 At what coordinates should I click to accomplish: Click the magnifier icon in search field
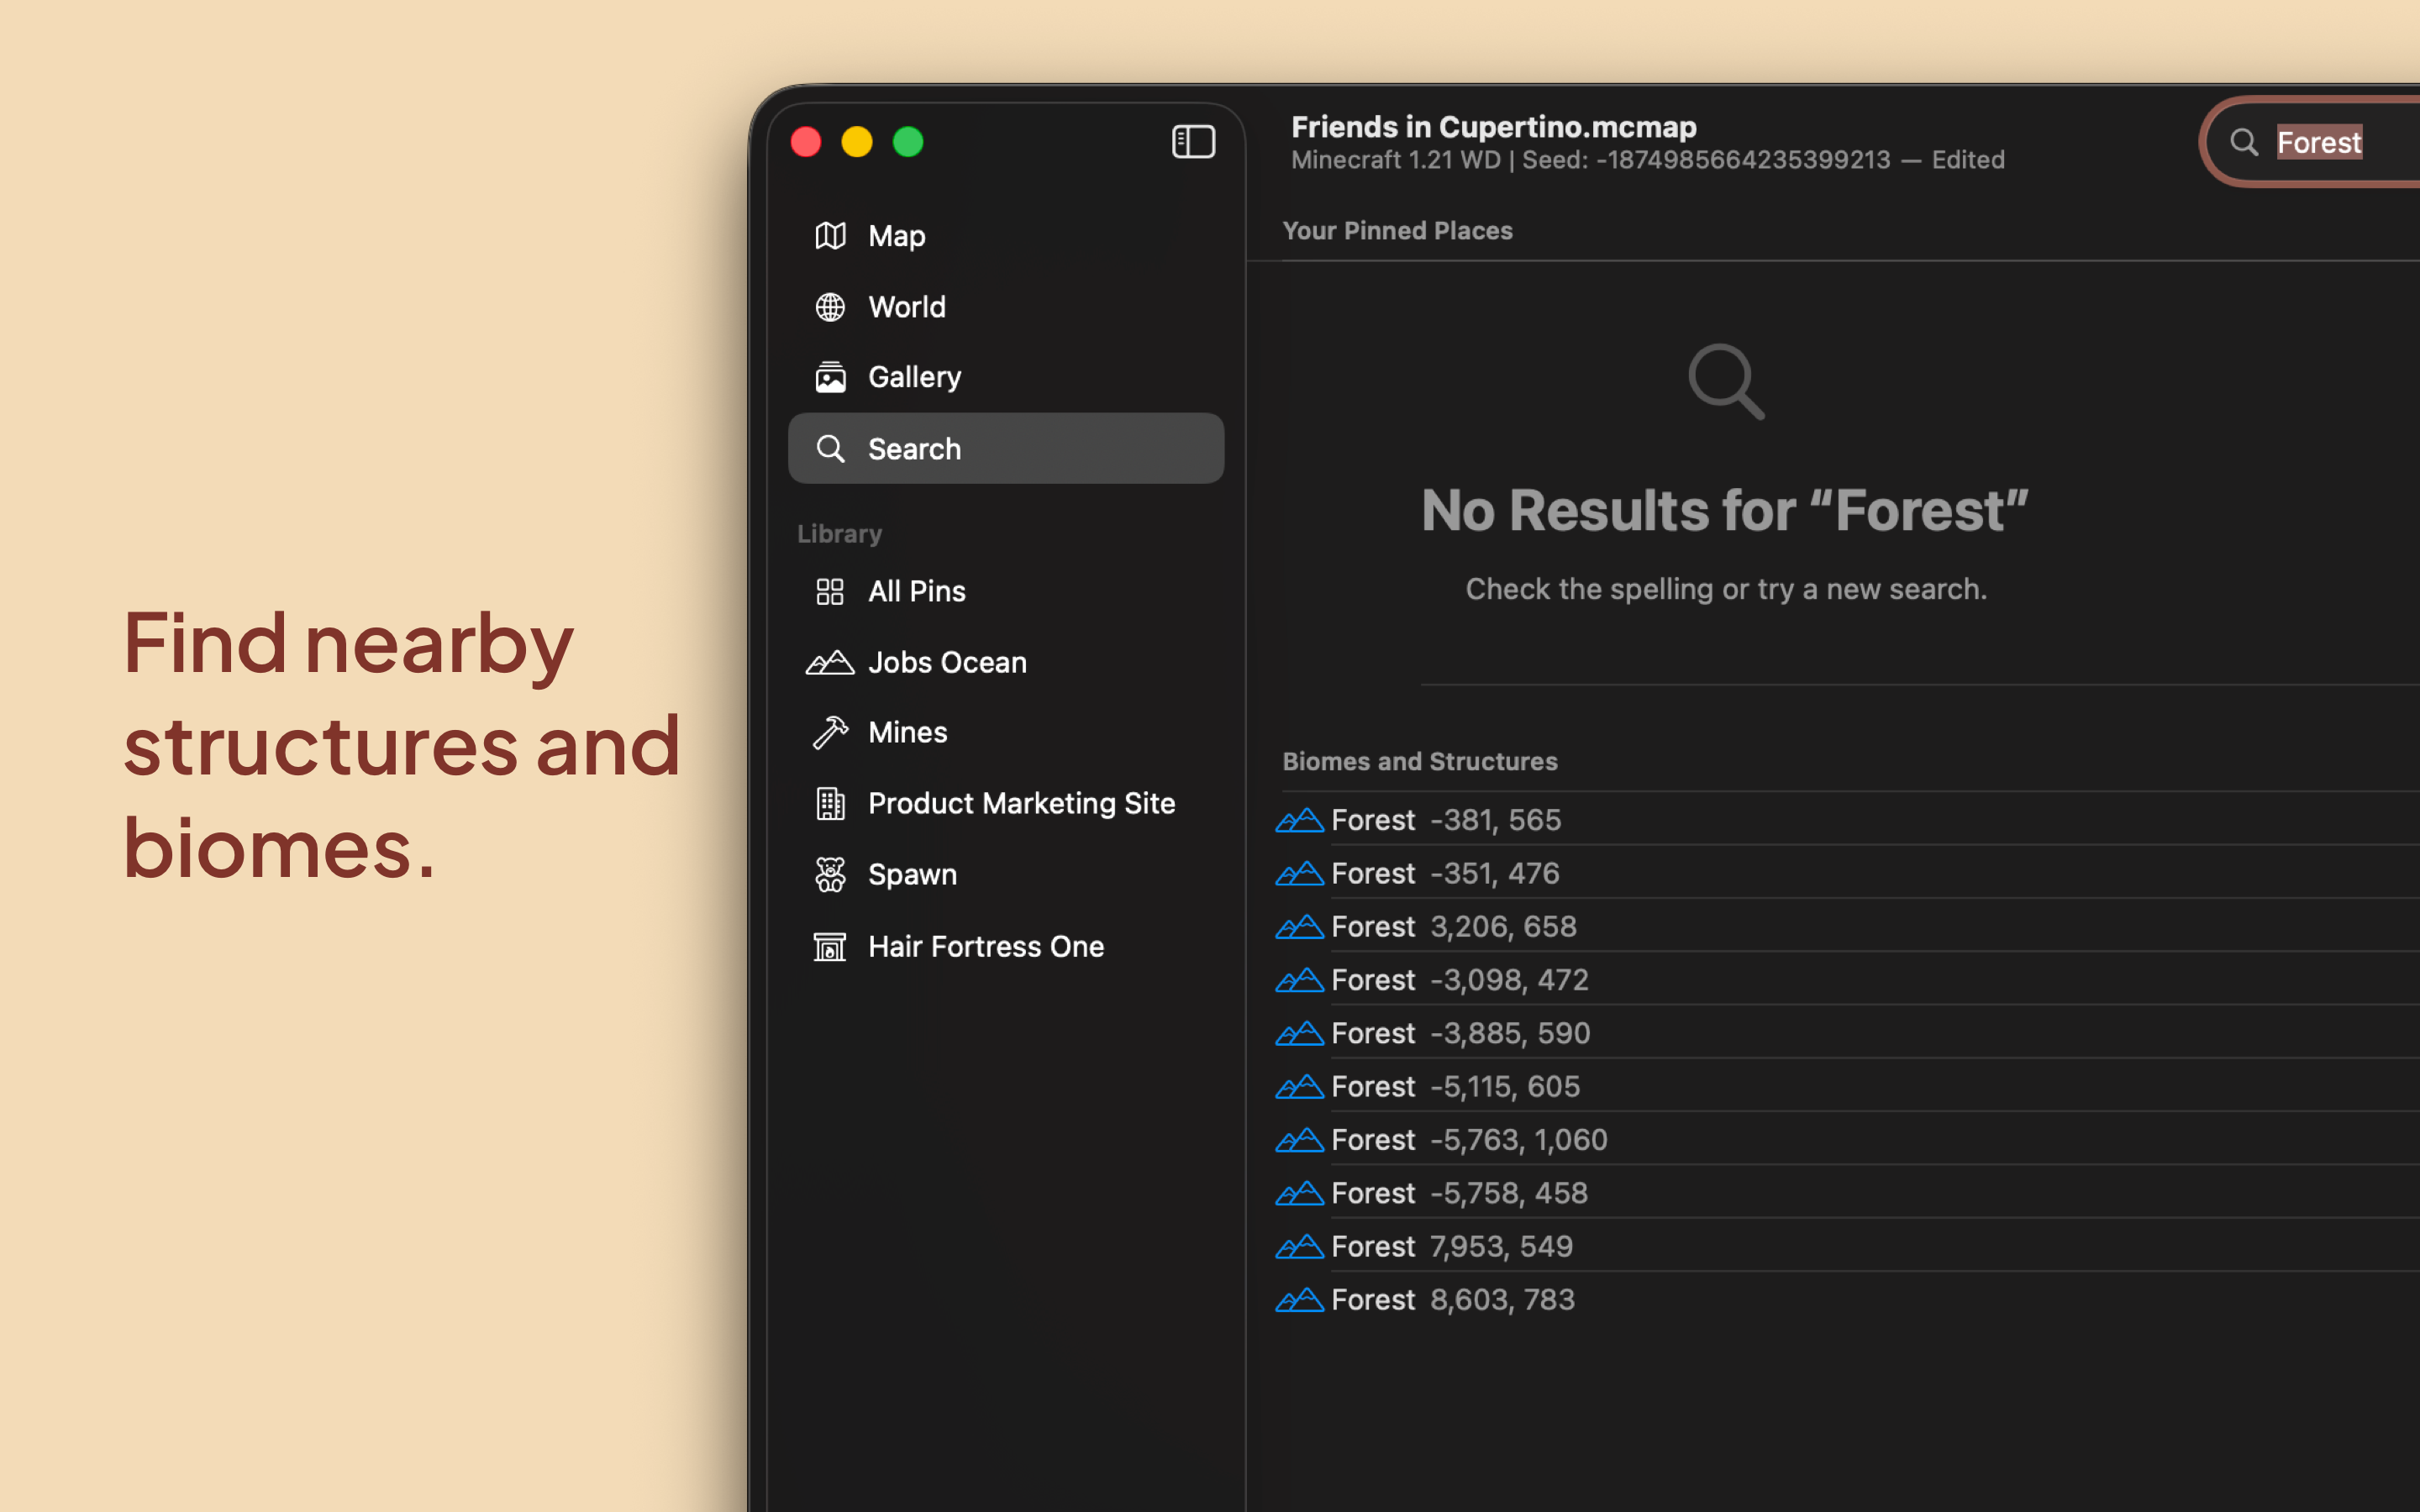pyautogui.click(x=2244, y=143)
